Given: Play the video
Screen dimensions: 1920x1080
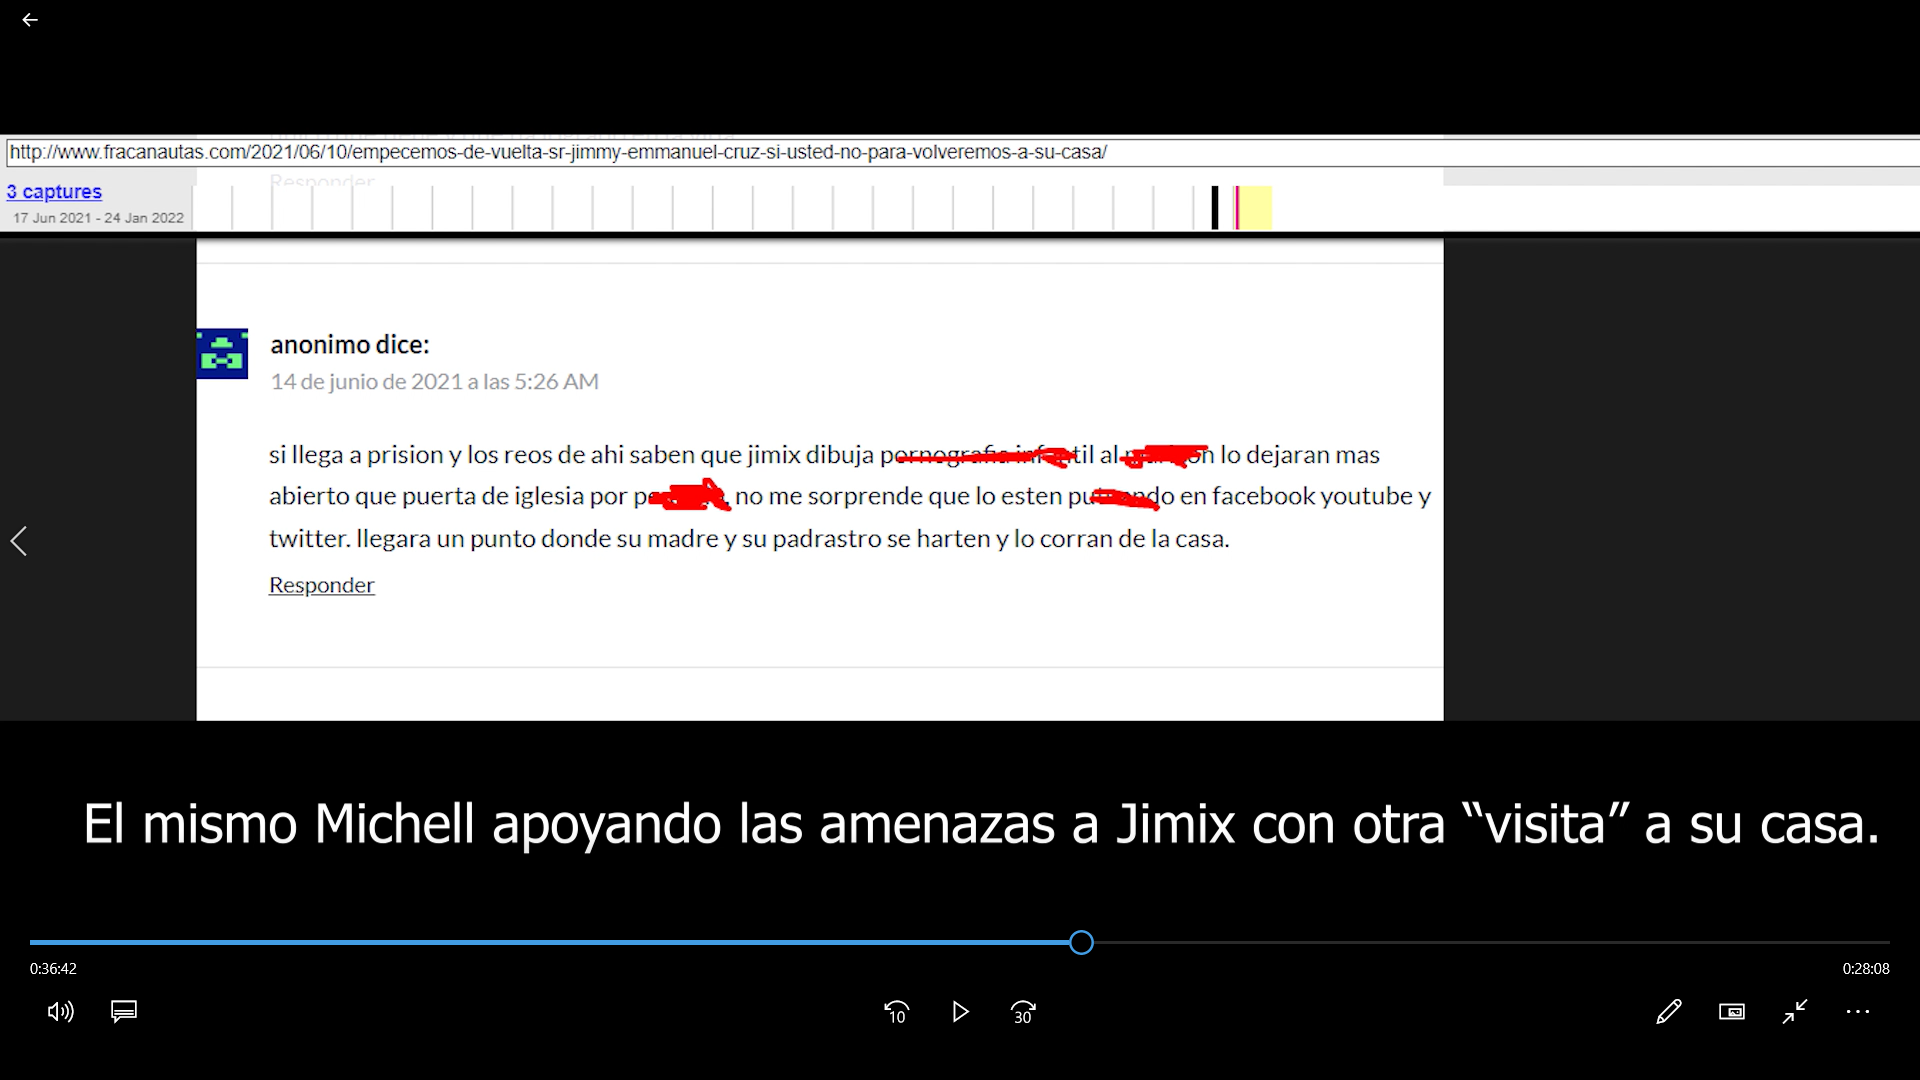Looking at the screenshot, I should click(960, 1012).
